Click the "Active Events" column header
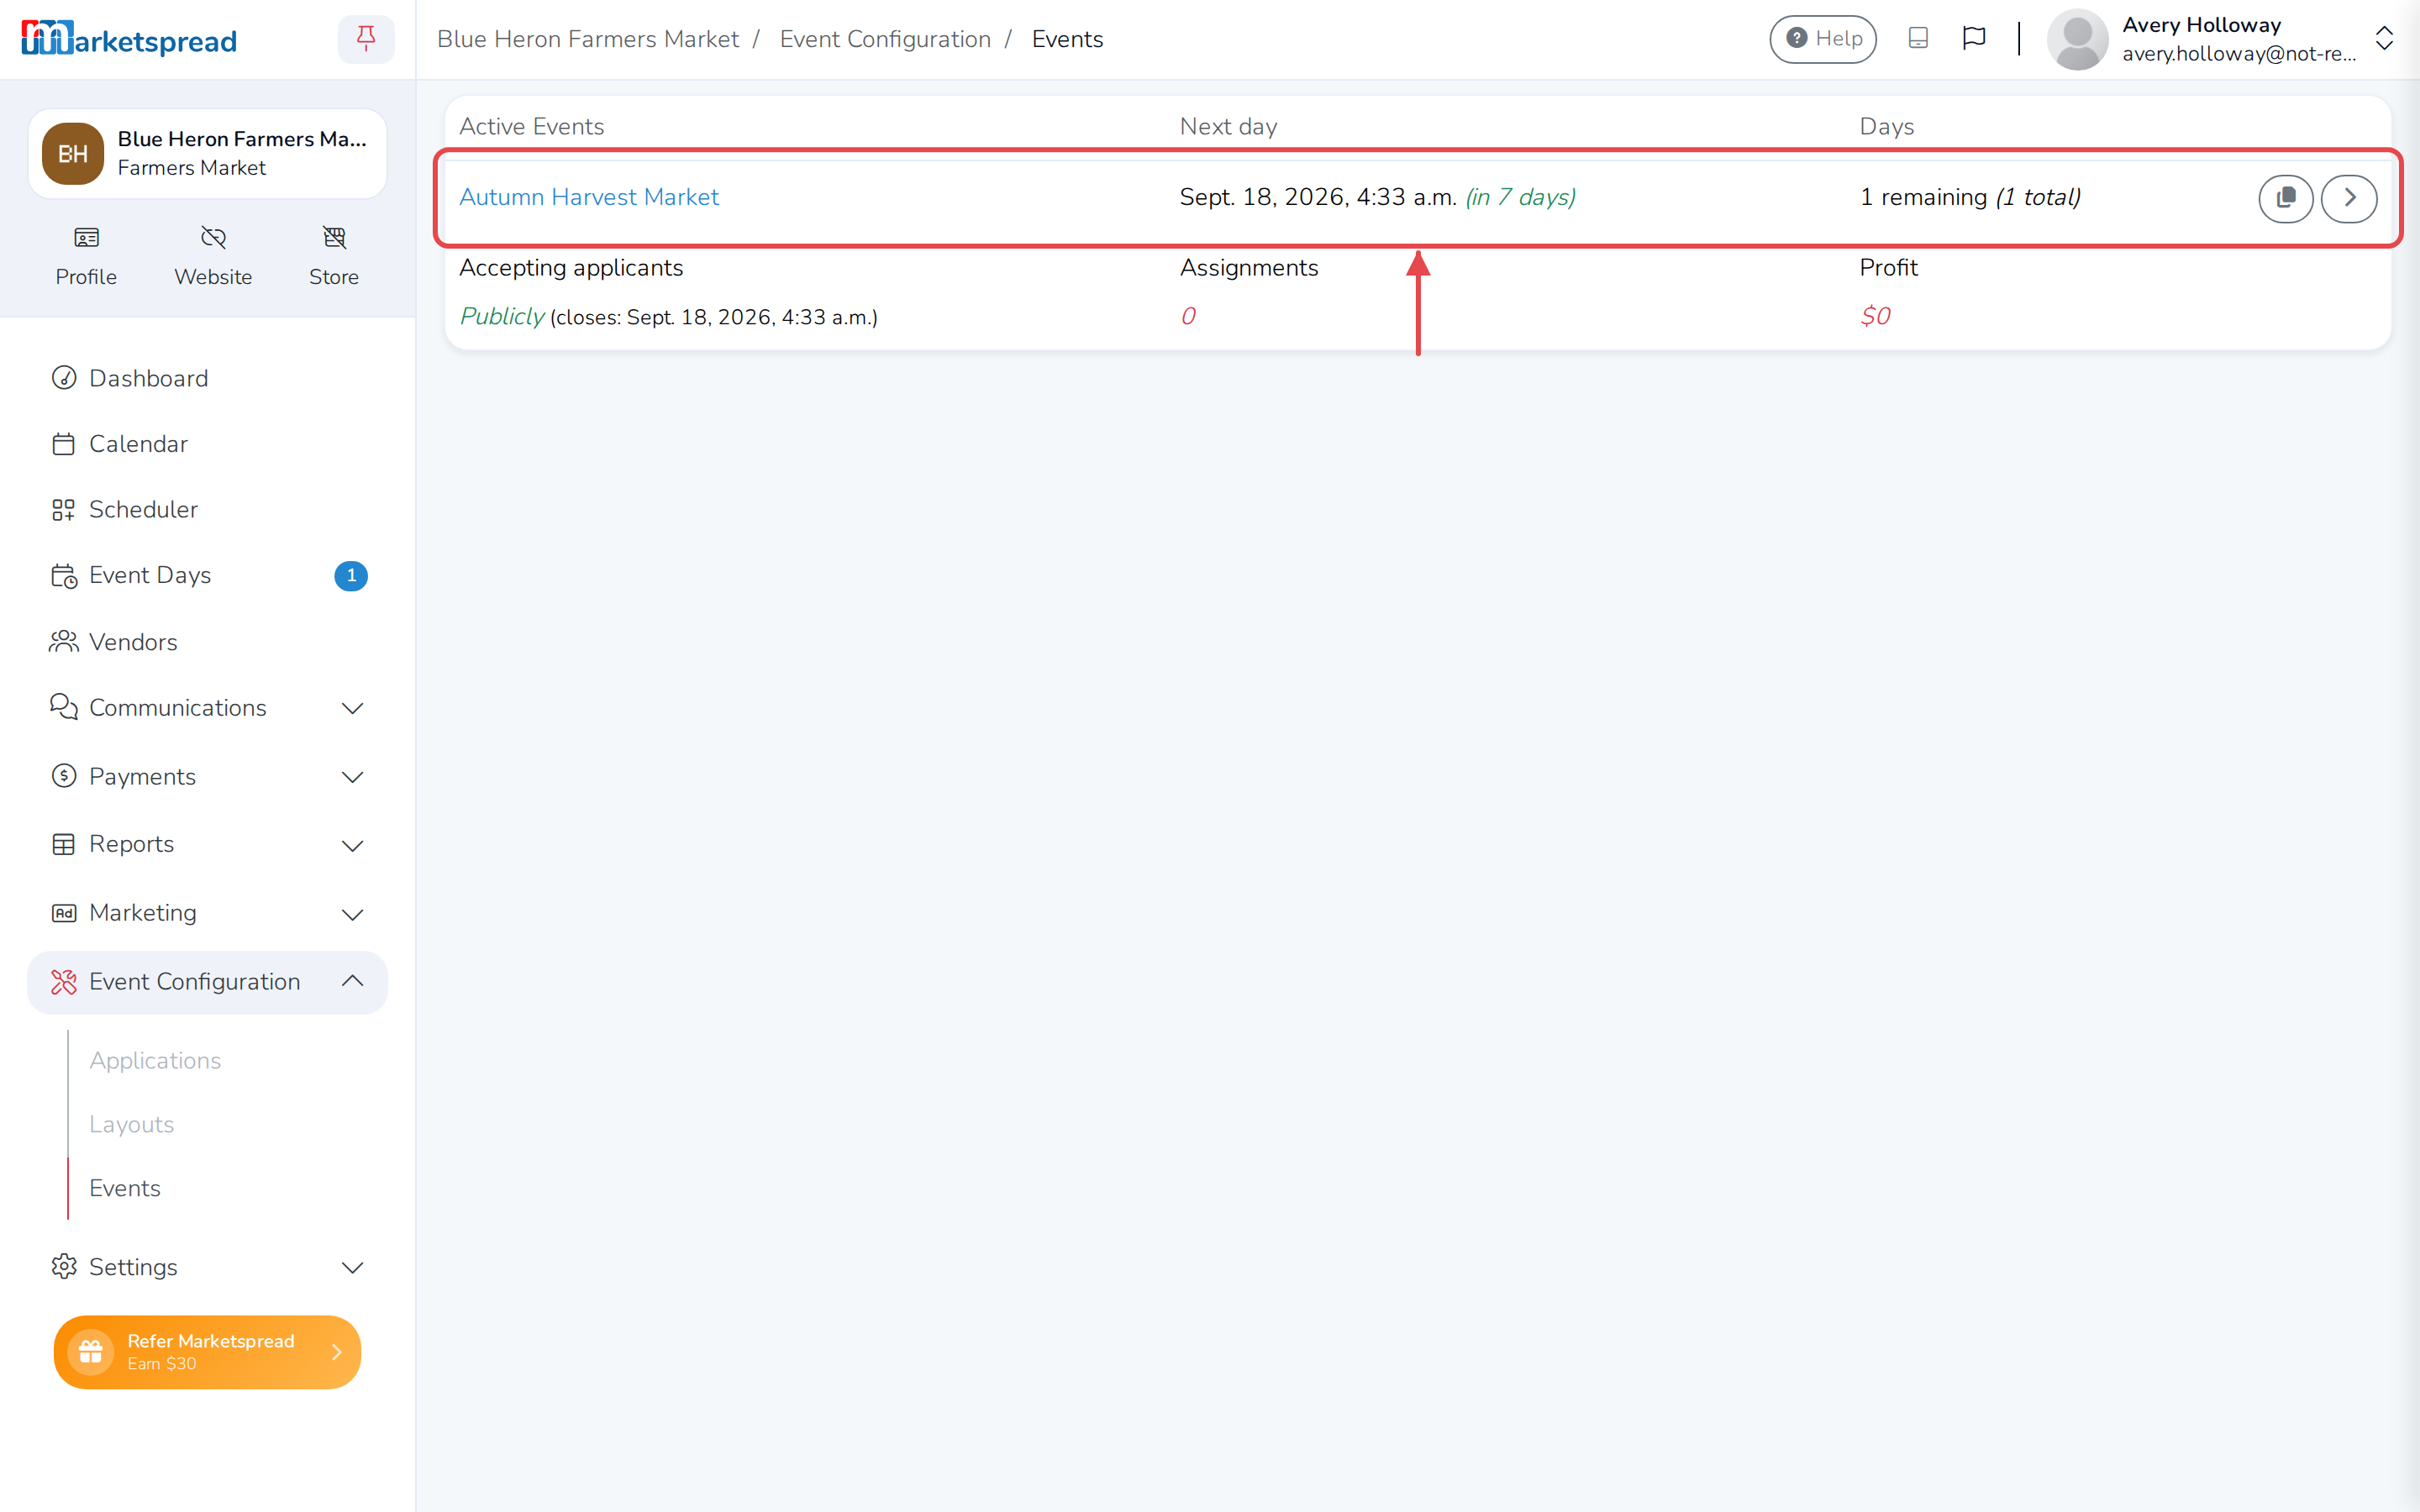This screenshot has height=1512, width=2420. tap(532, 126)
